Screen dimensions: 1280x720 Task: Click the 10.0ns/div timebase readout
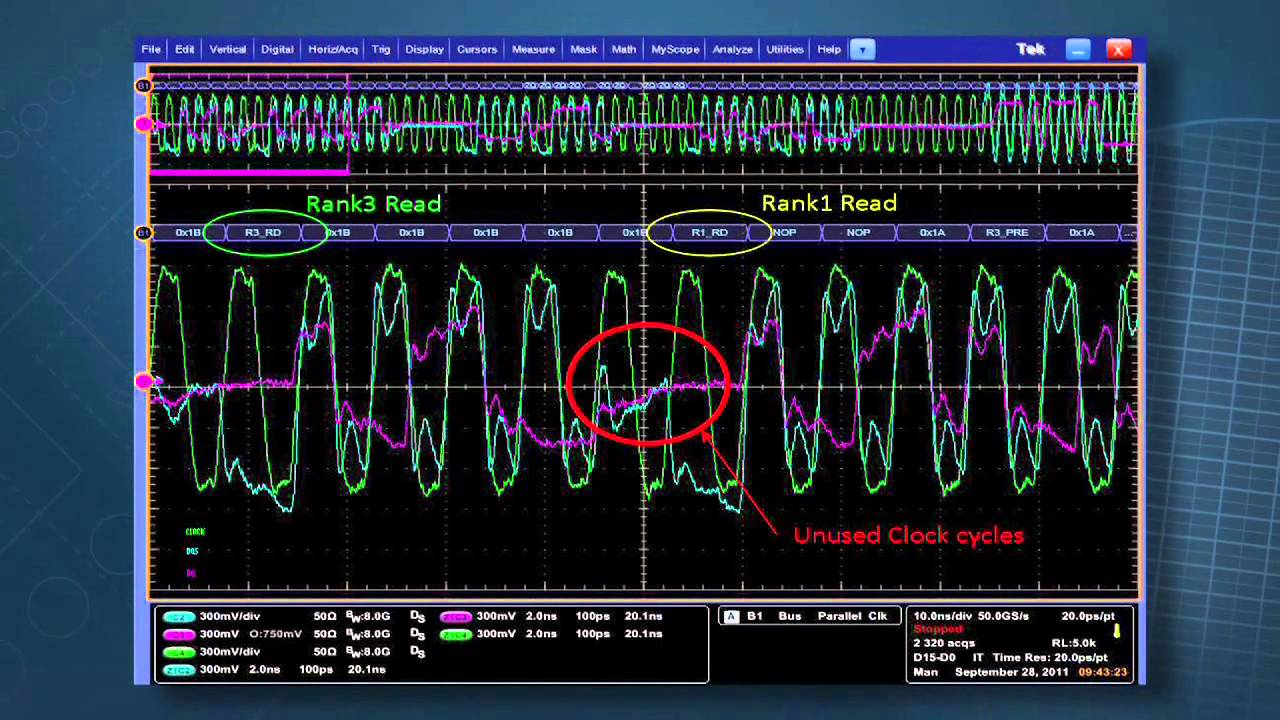[x=945, y=616]
